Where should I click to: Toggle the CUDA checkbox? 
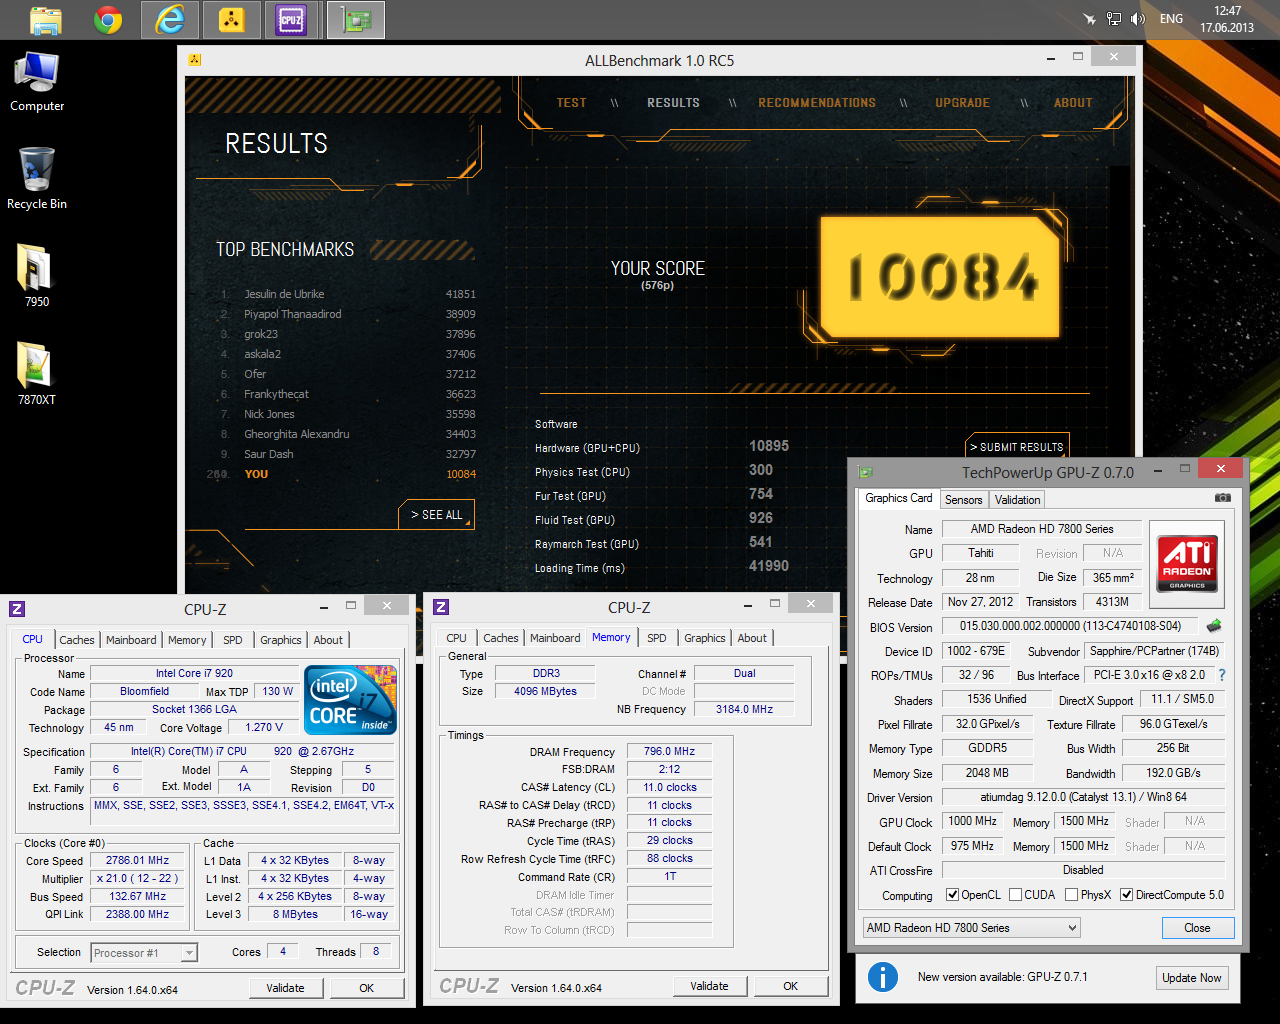point(1015,895)
